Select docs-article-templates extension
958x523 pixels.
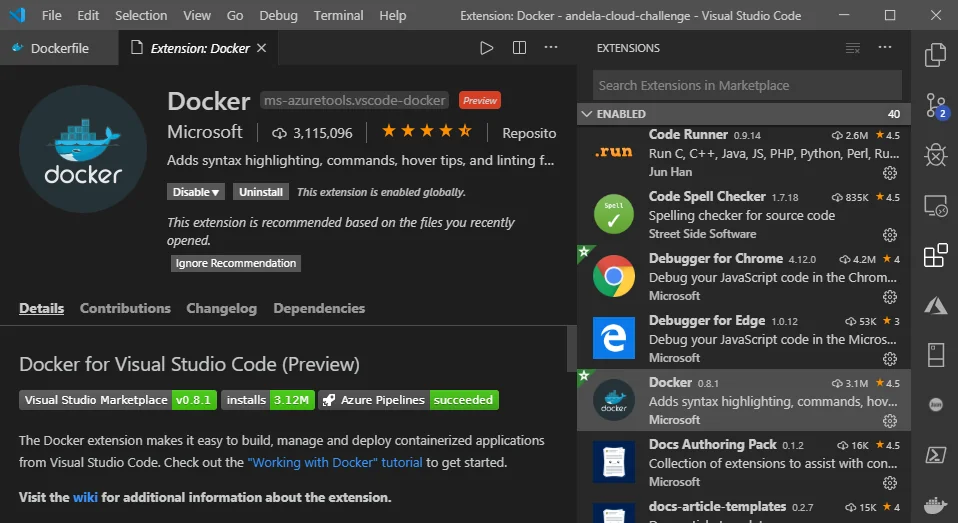click(744, 509)
